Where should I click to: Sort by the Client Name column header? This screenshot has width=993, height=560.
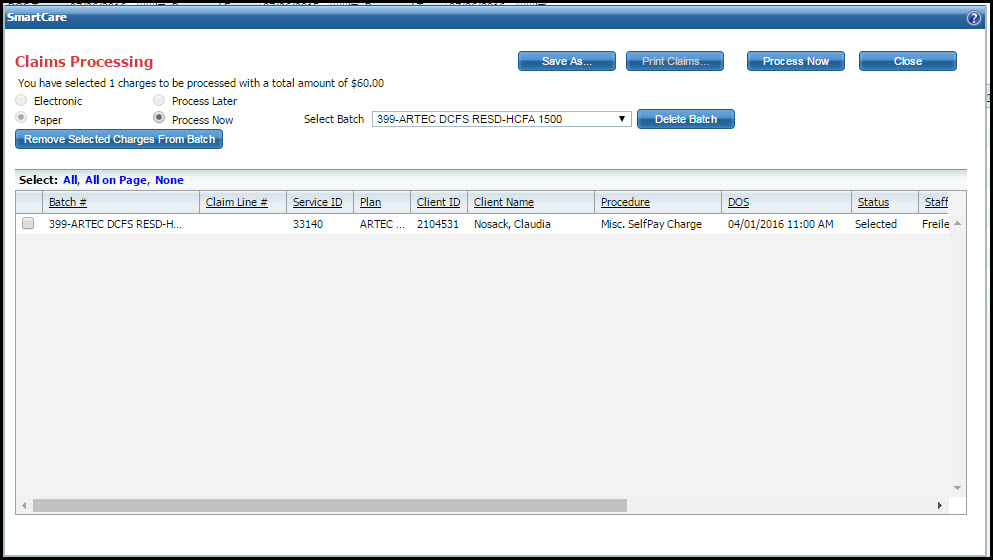pyautogui.click(x=503, y=202)
